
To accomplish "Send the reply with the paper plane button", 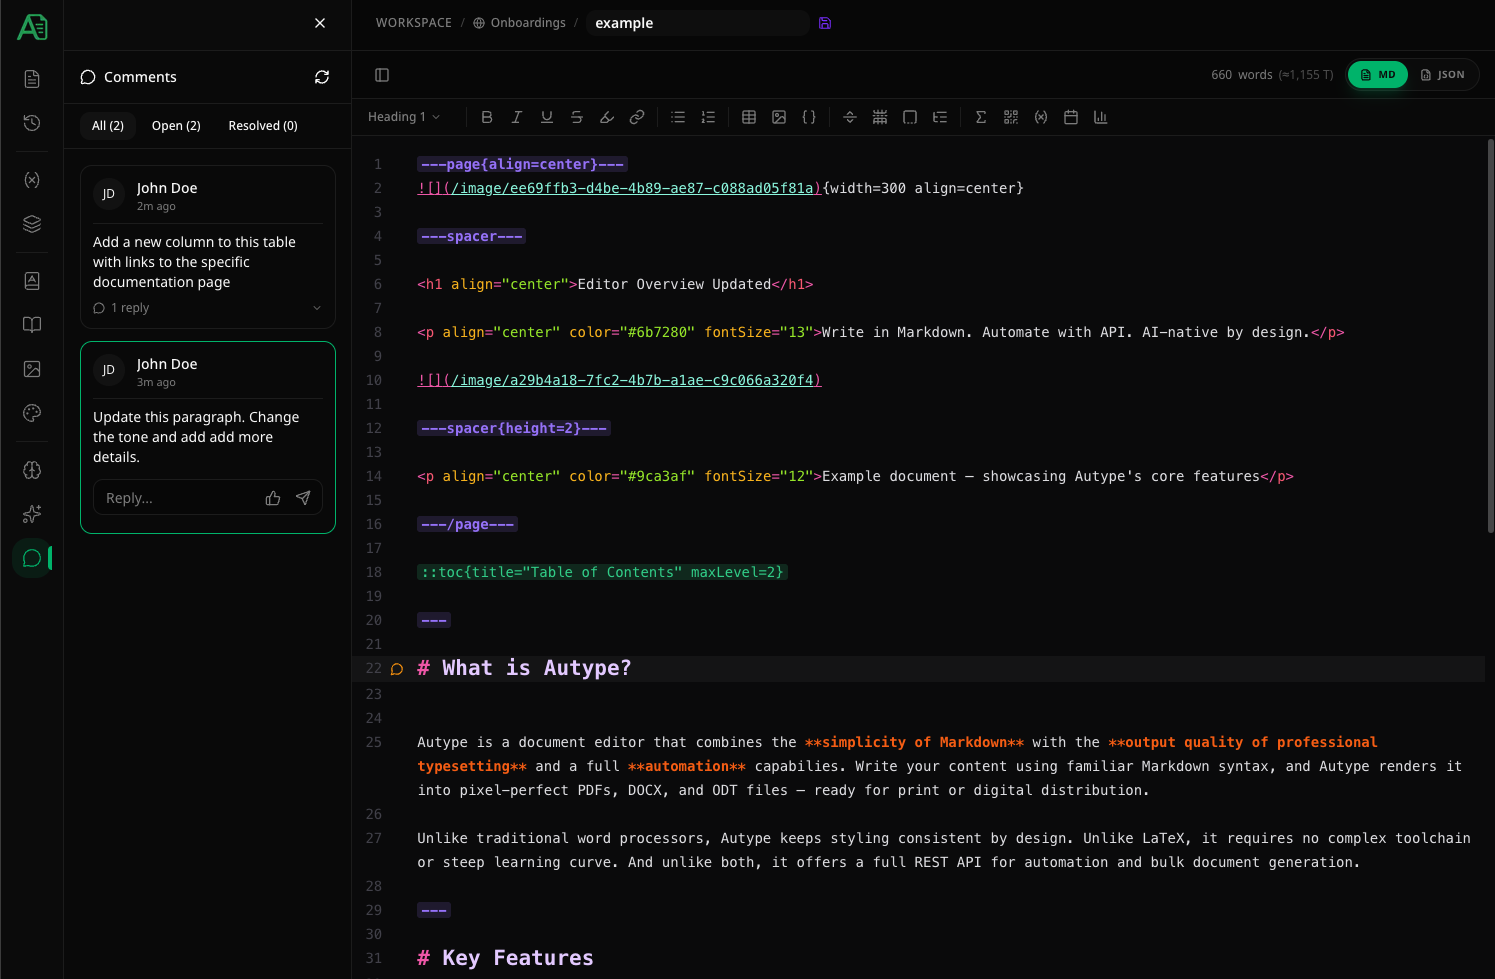I will pyautogui.click(x=303, y=497).
